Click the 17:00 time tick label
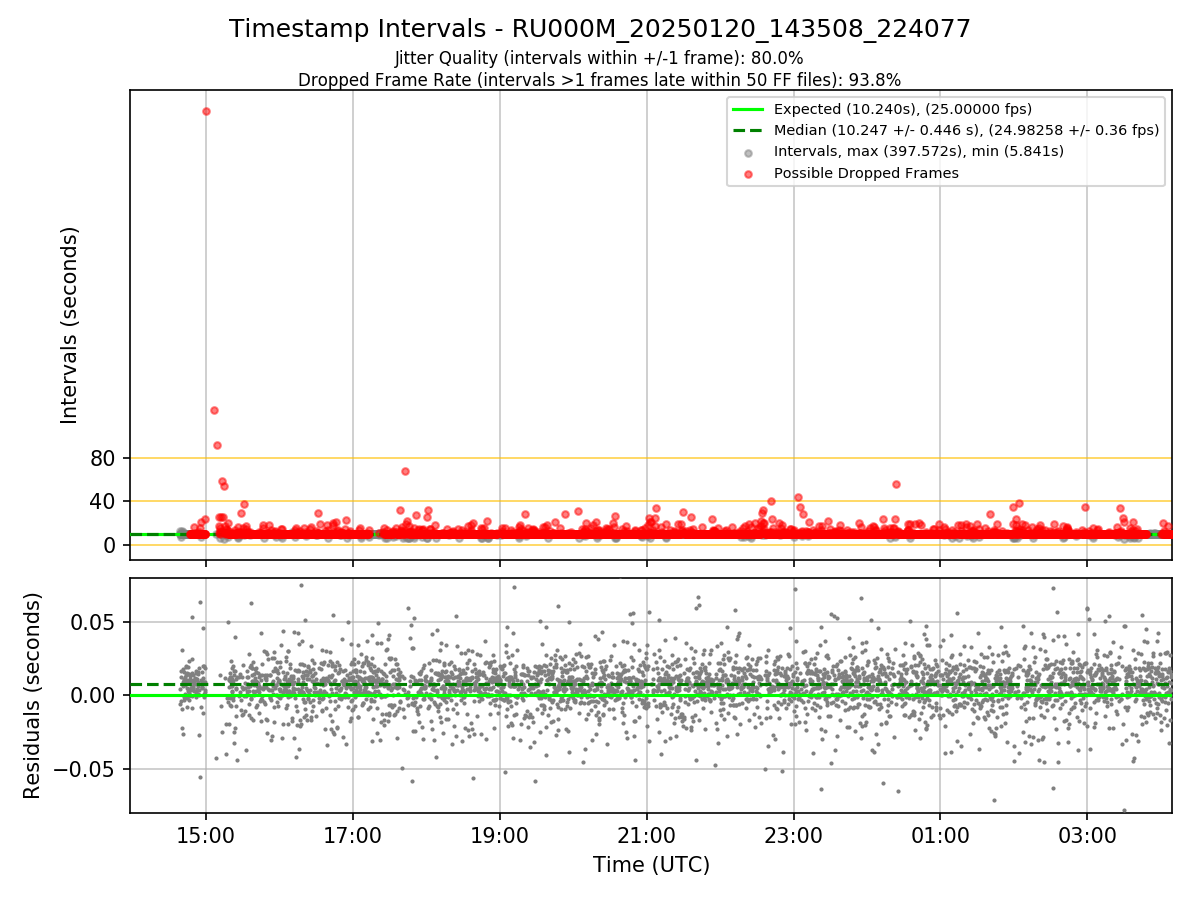Image resolution: width=1200 pixels, height=900 pixels. [353, 835]
